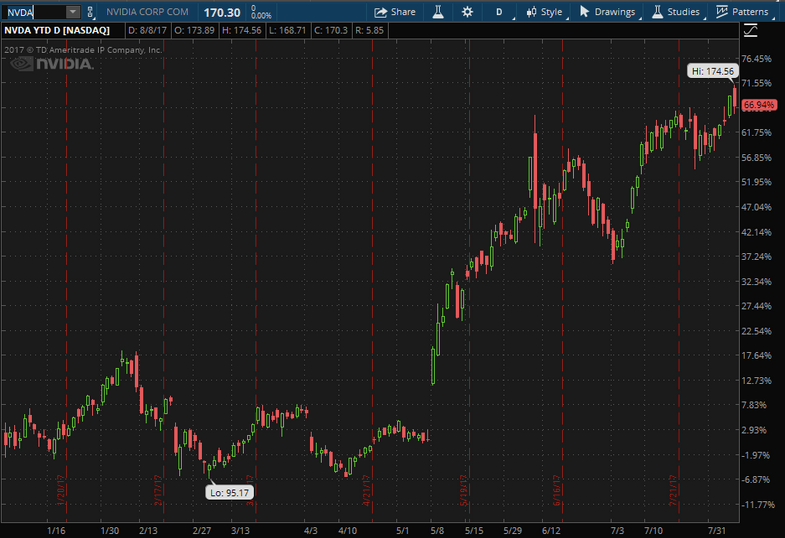
Task: Click the chart scale icon above price axis
Action: [x=750, y=31]
